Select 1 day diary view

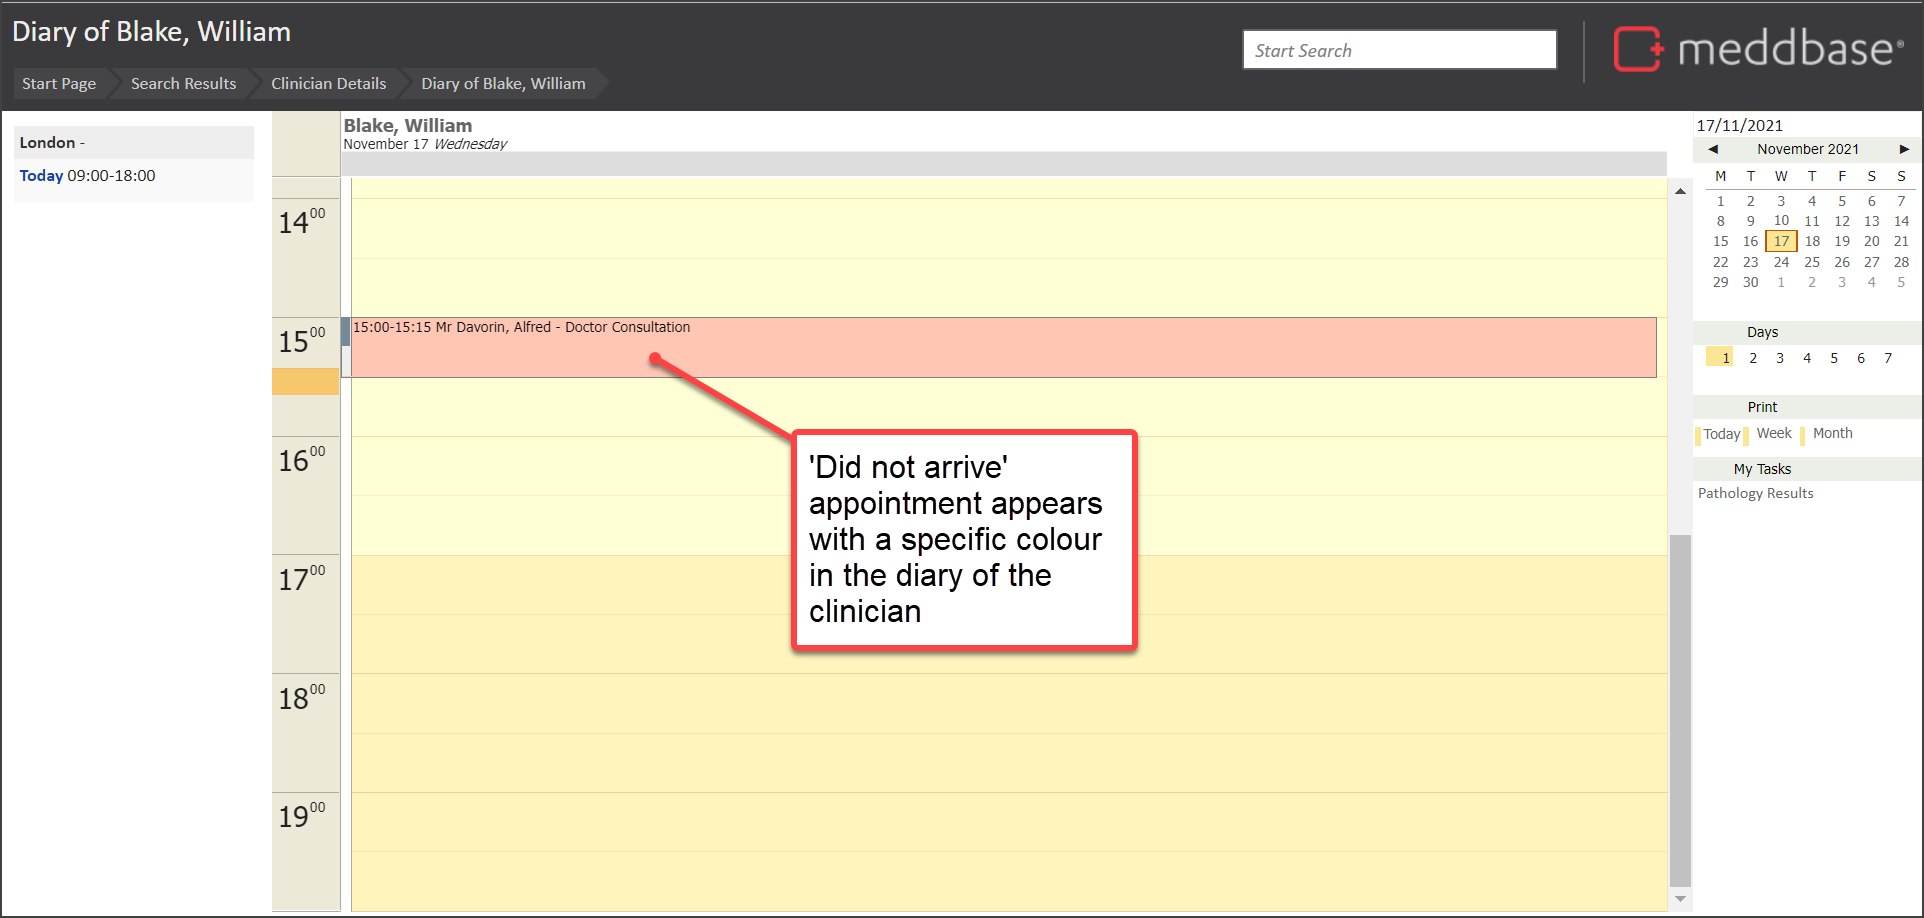click(x=1725, y=358)
